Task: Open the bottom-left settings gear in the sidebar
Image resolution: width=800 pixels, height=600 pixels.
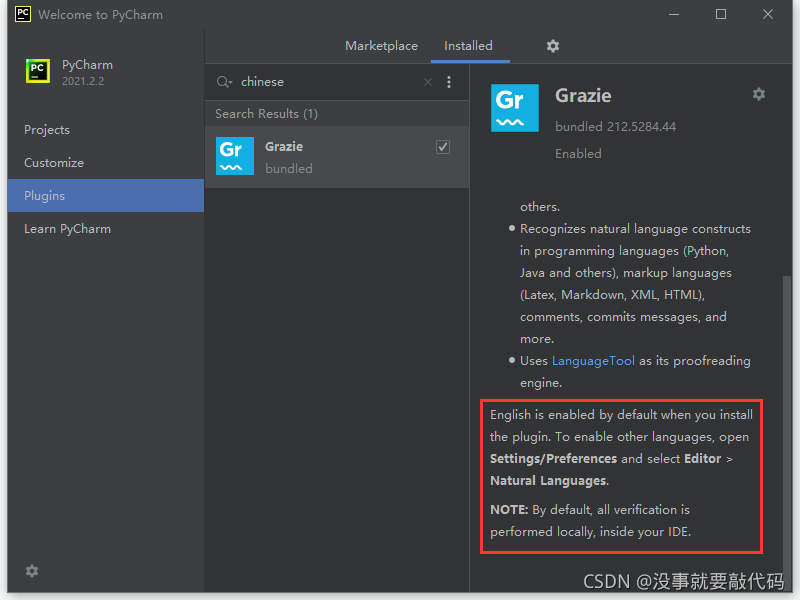Action: [x=32, y=571]
